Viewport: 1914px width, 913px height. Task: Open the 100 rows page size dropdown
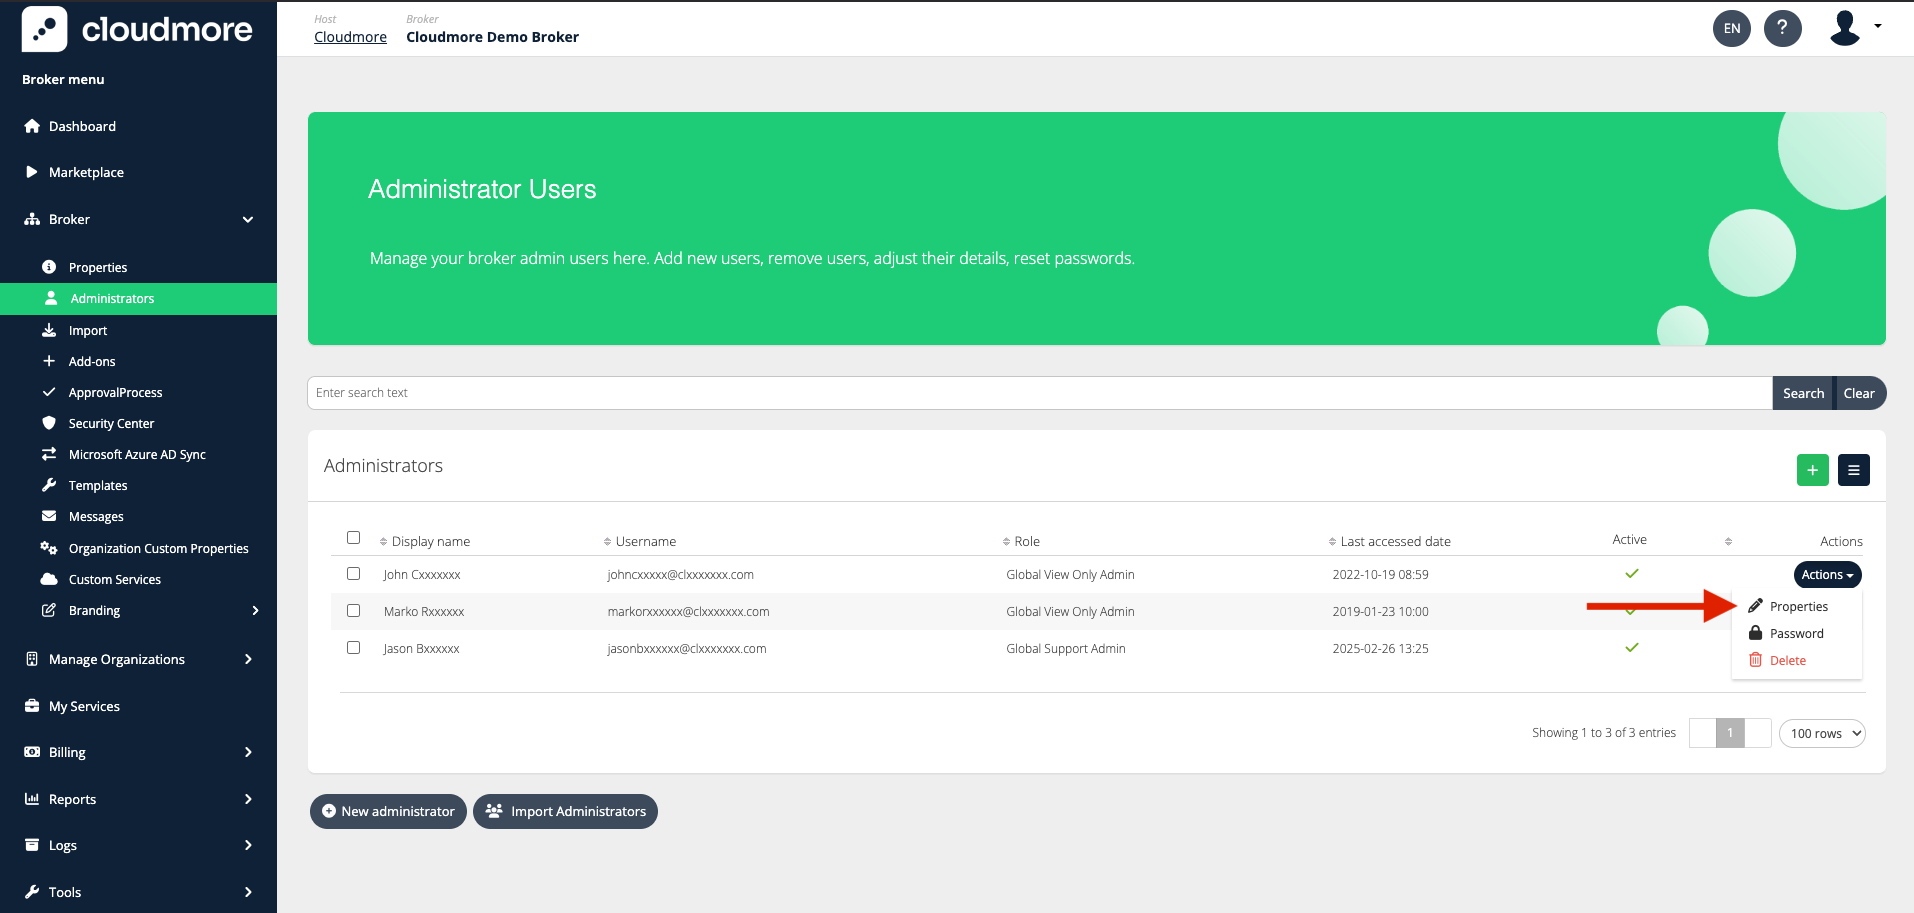(1822, 733)
